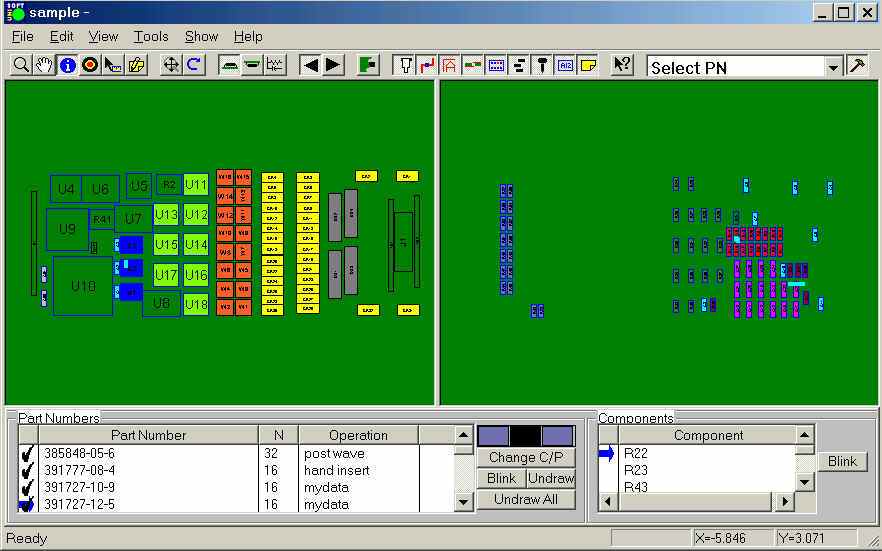Click the Blink button beside Components list
The height and width of the screenshot is (551, 882).
click(842, 462)
